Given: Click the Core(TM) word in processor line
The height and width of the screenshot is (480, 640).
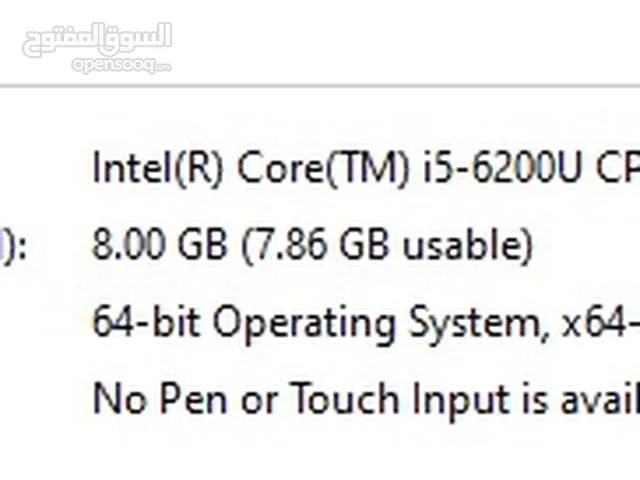Looking at the screenshot, I should click(323, 168).
